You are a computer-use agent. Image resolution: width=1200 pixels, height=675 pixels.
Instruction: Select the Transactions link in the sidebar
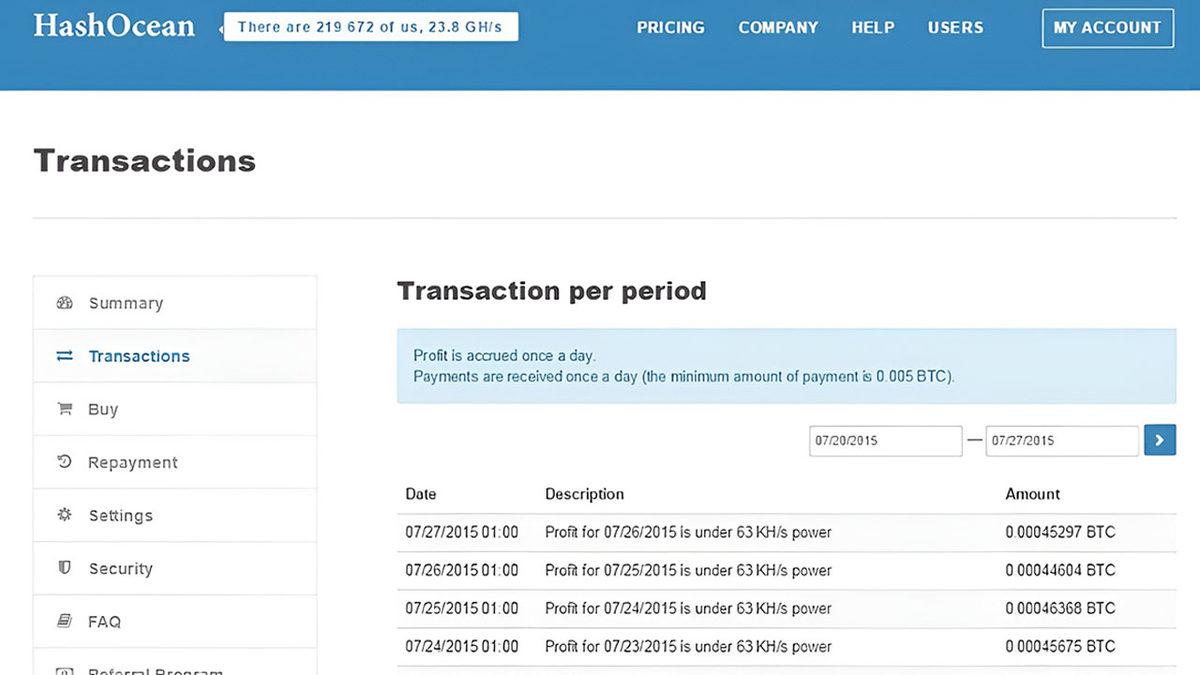tap(139, 355)
